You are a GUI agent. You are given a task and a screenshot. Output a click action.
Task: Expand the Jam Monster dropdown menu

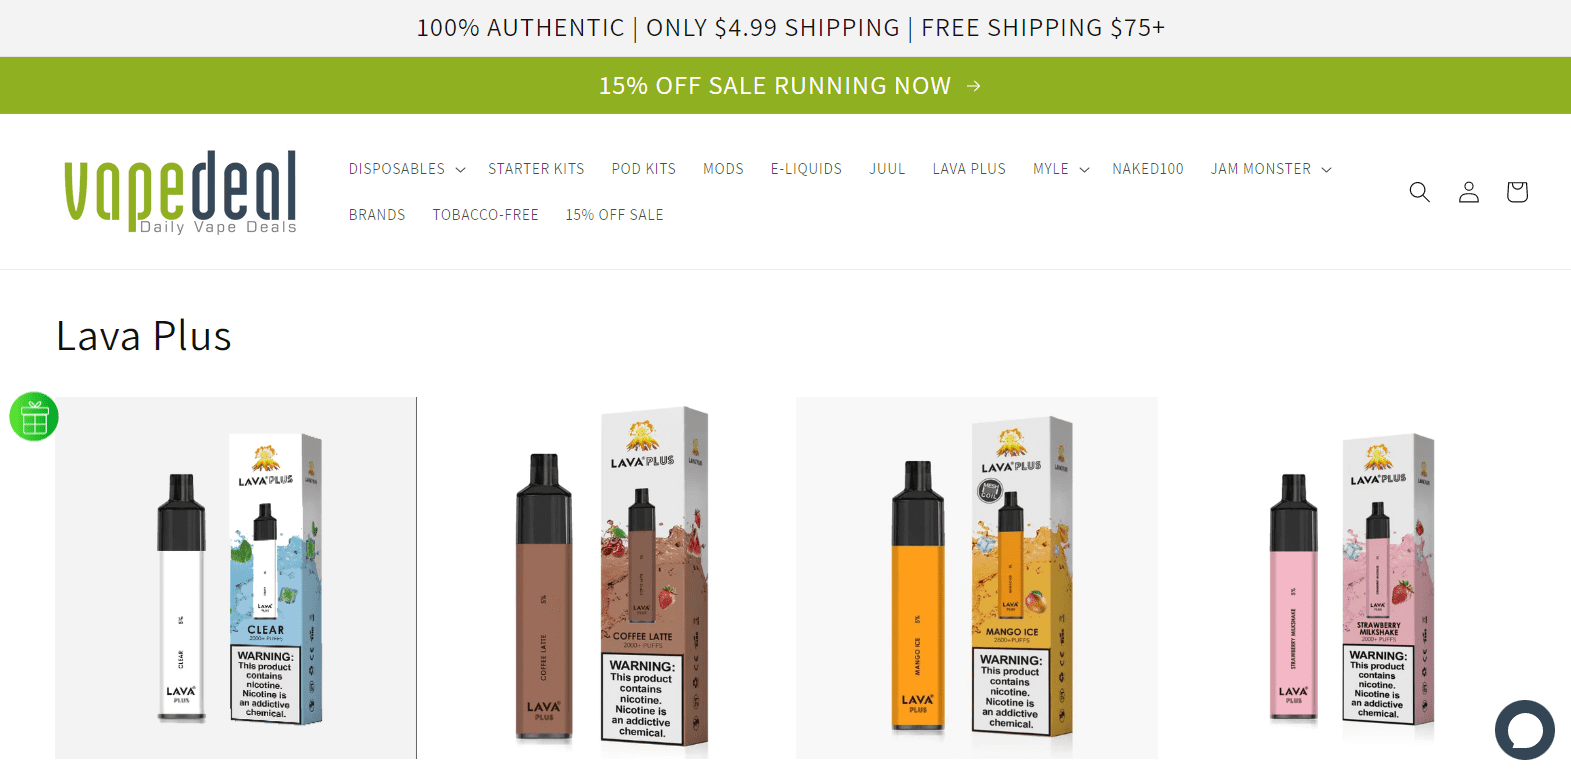point(1271,169)
